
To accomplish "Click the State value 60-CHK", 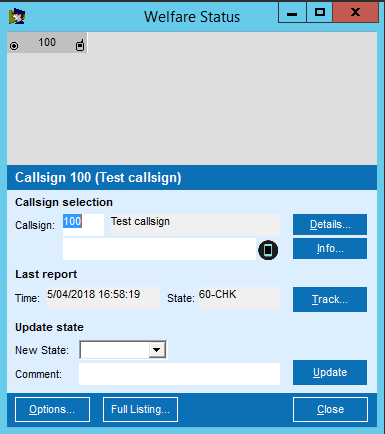I will [239, 298].
